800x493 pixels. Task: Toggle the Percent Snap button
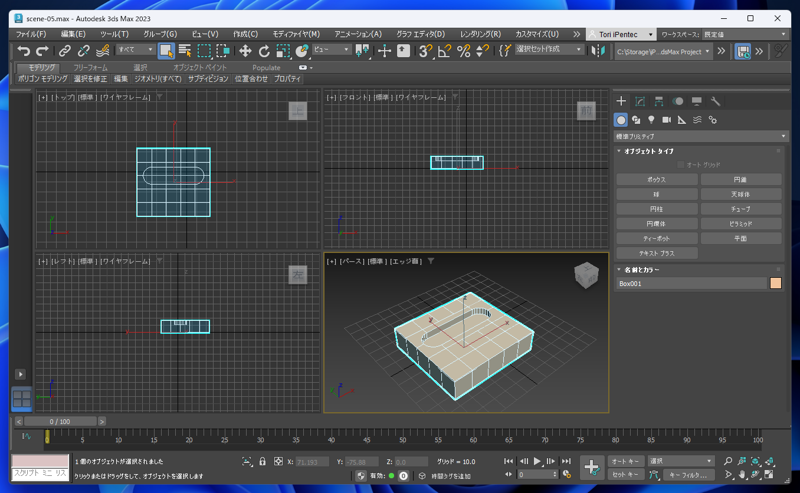(x=463, y=51)
